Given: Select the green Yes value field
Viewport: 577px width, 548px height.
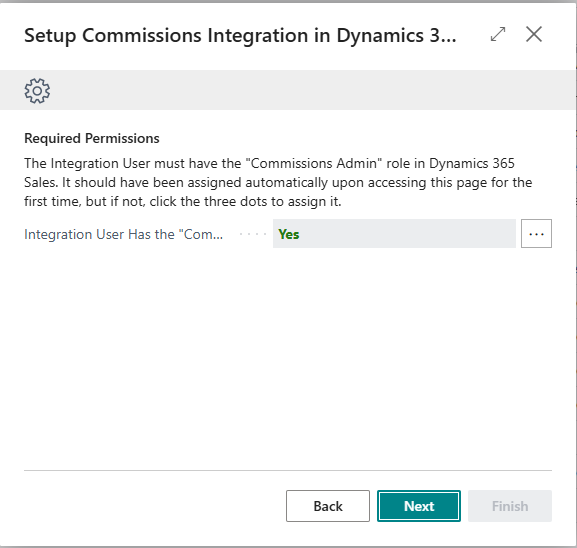Looking at the screenshot, I should [x=394, y=234].
